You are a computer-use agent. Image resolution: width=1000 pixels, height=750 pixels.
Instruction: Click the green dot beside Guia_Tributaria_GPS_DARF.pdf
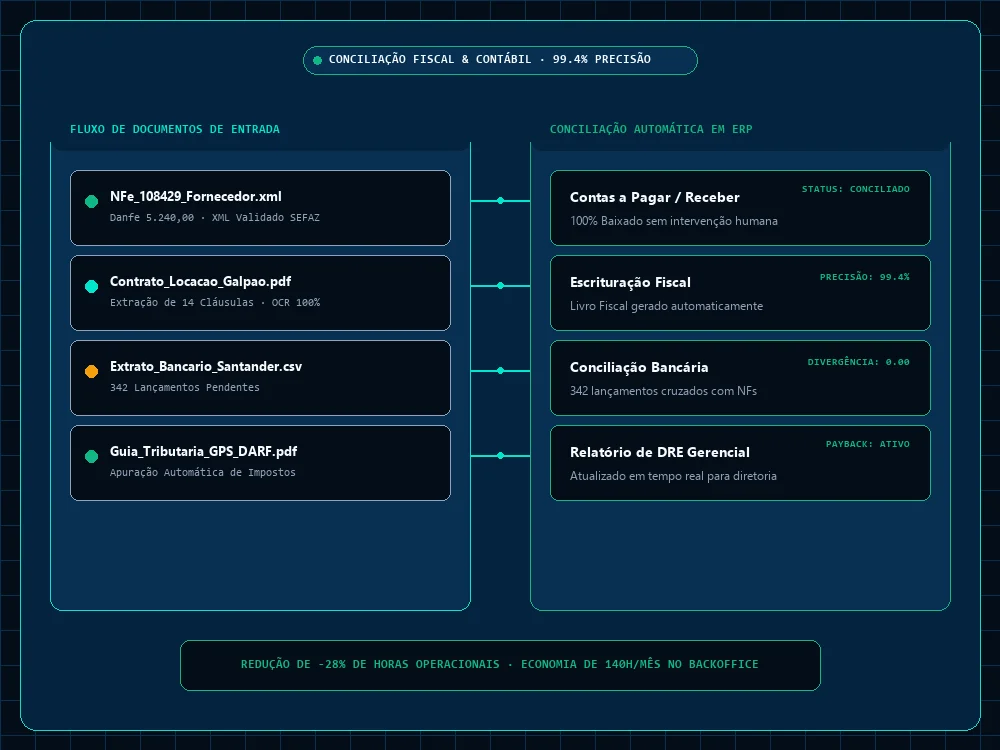tap(91, 456)
